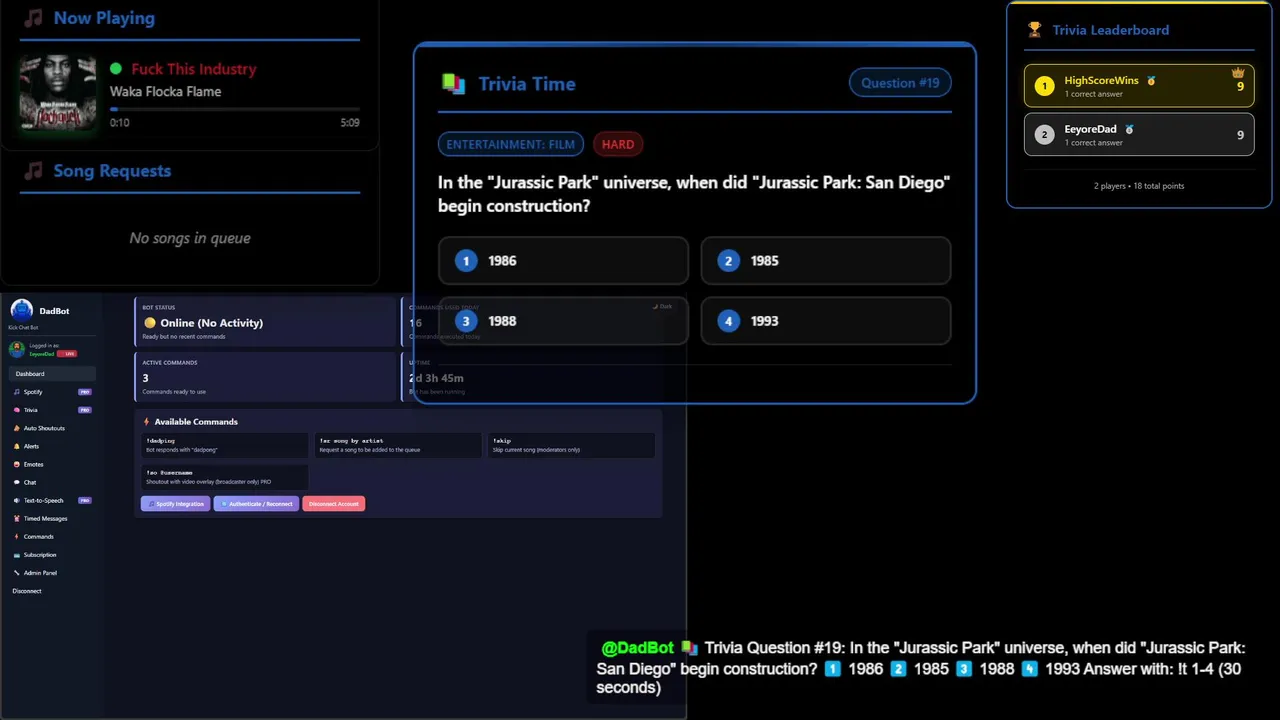Click the Spotify Integration button
1280x720 pixels.
click(x=175, y=504)
